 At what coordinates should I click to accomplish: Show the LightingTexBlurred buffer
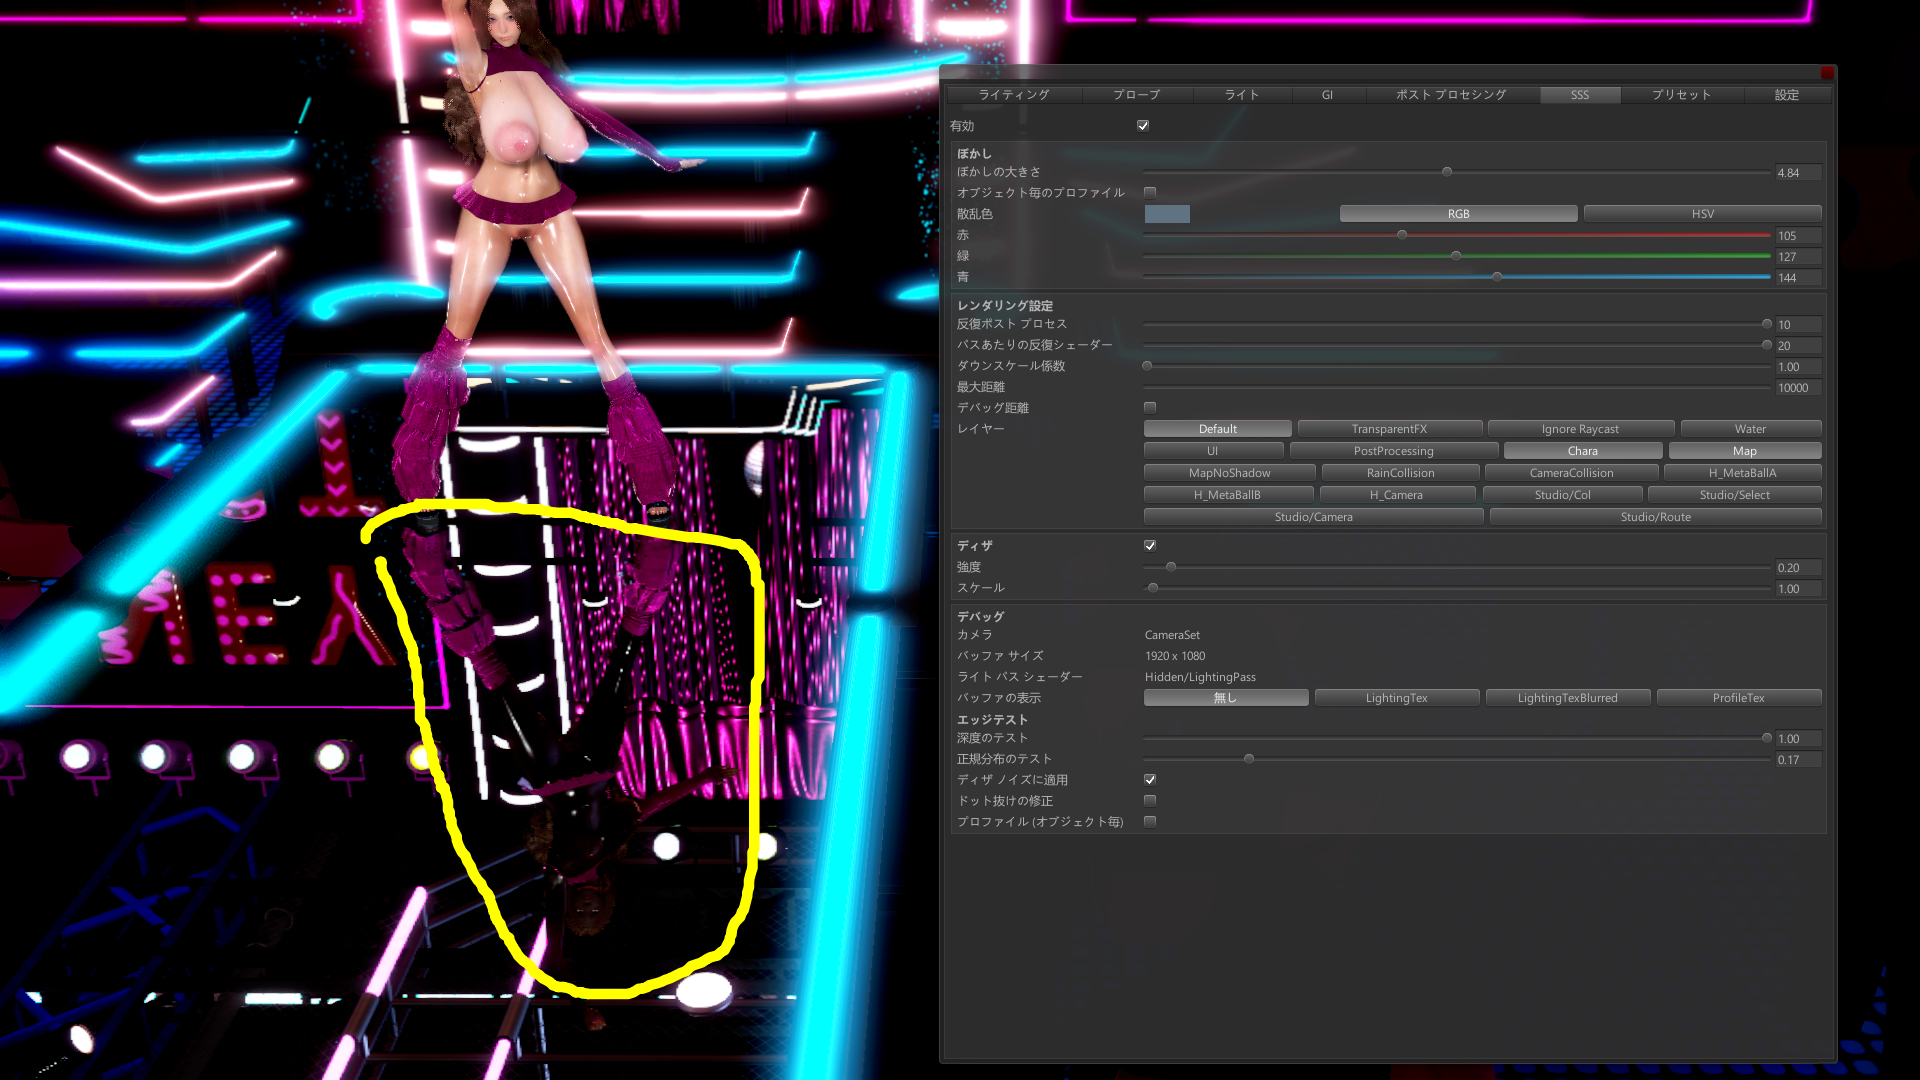coord(1567,698)
